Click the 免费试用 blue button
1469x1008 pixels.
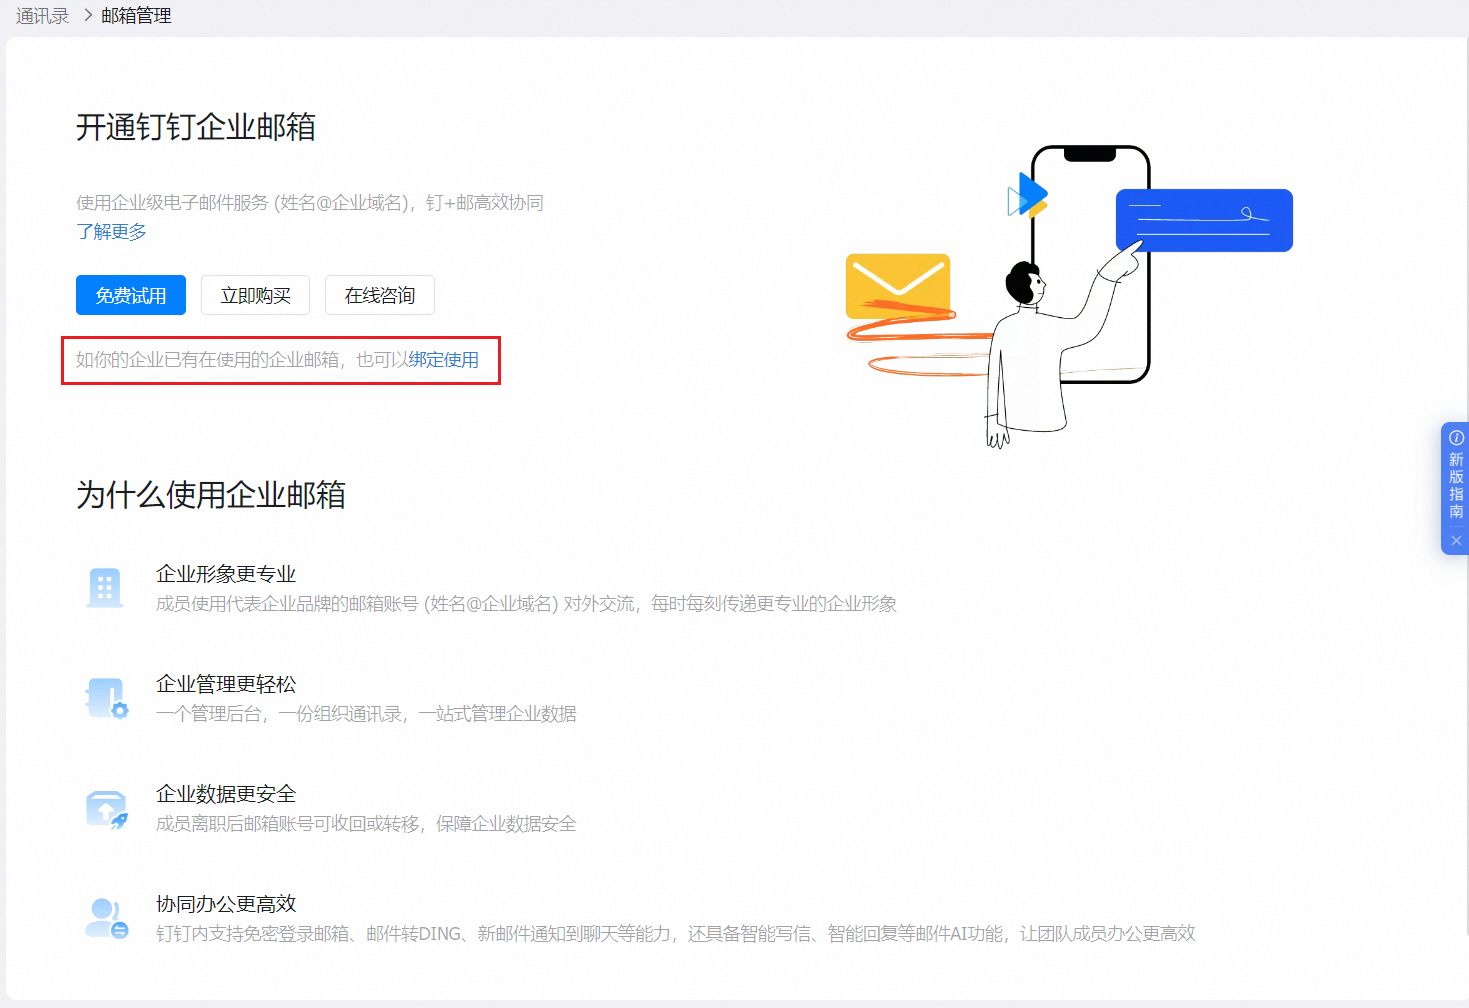[x=130, y=295]
